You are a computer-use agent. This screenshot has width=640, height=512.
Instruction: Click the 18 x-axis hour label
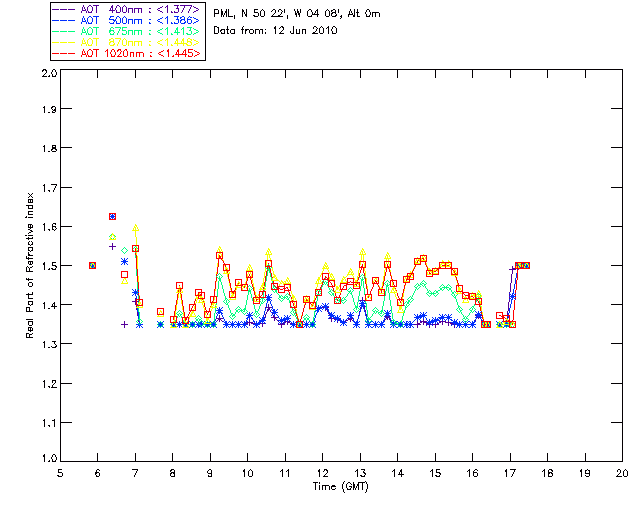(x=547, y=473)
